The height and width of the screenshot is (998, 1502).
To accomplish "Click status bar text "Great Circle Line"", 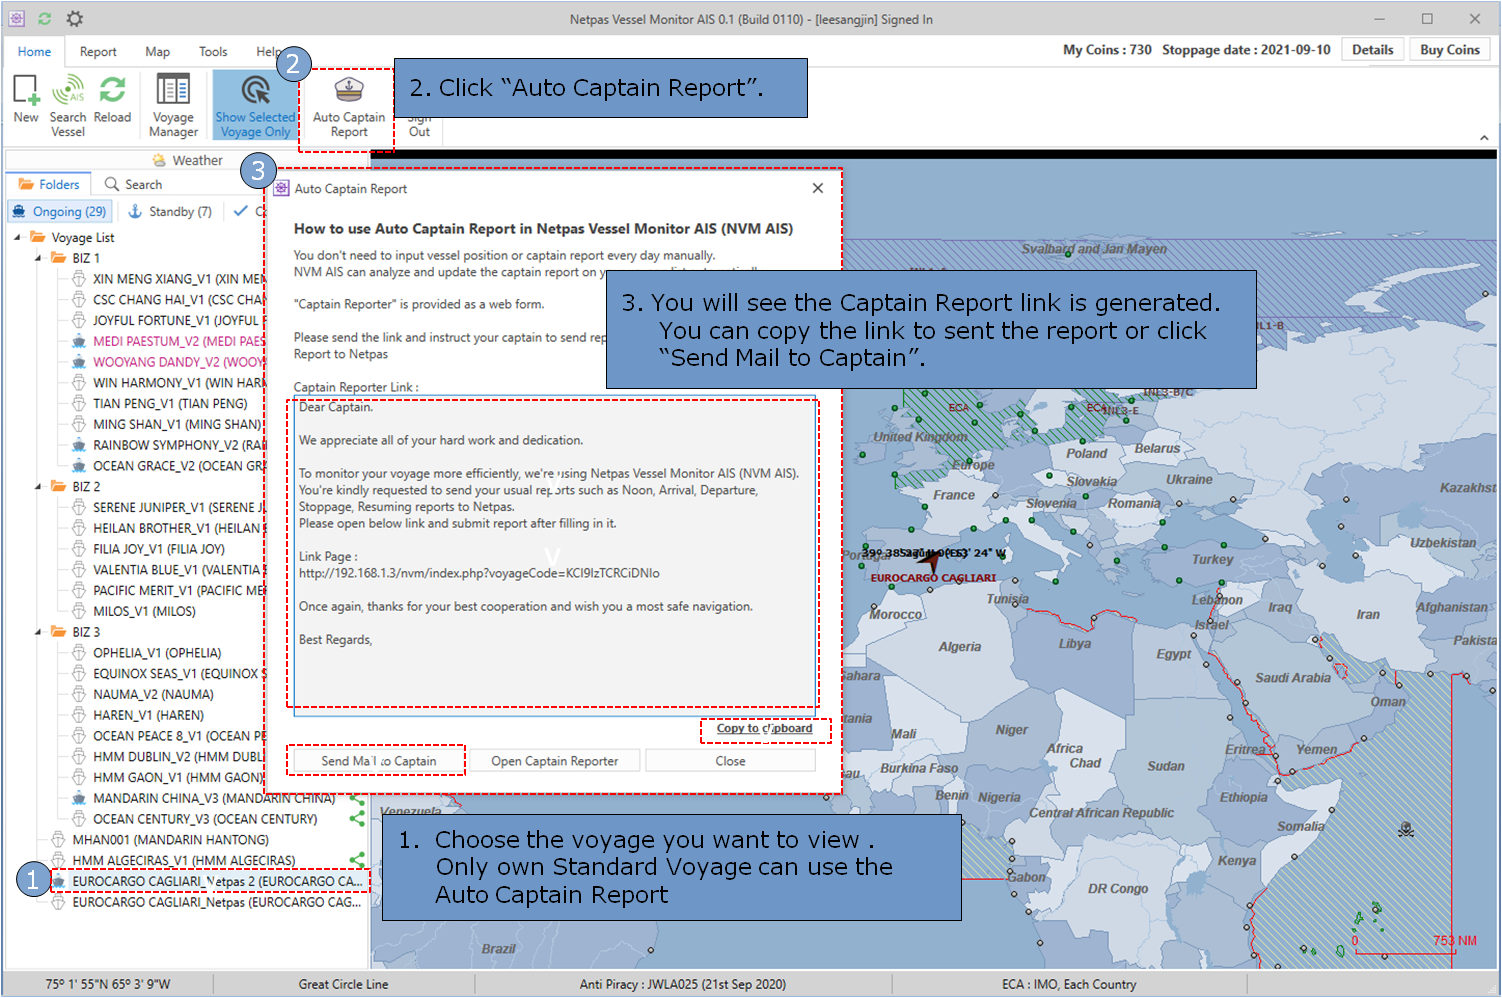I will 343,984.
